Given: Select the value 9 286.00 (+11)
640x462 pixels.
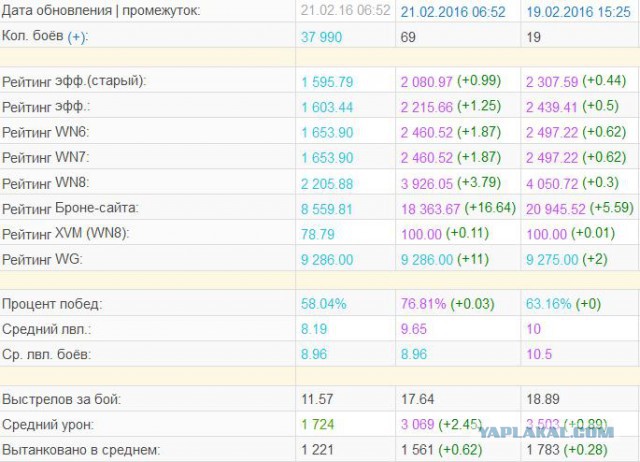Looking at the screenshot, I should 444,259.
